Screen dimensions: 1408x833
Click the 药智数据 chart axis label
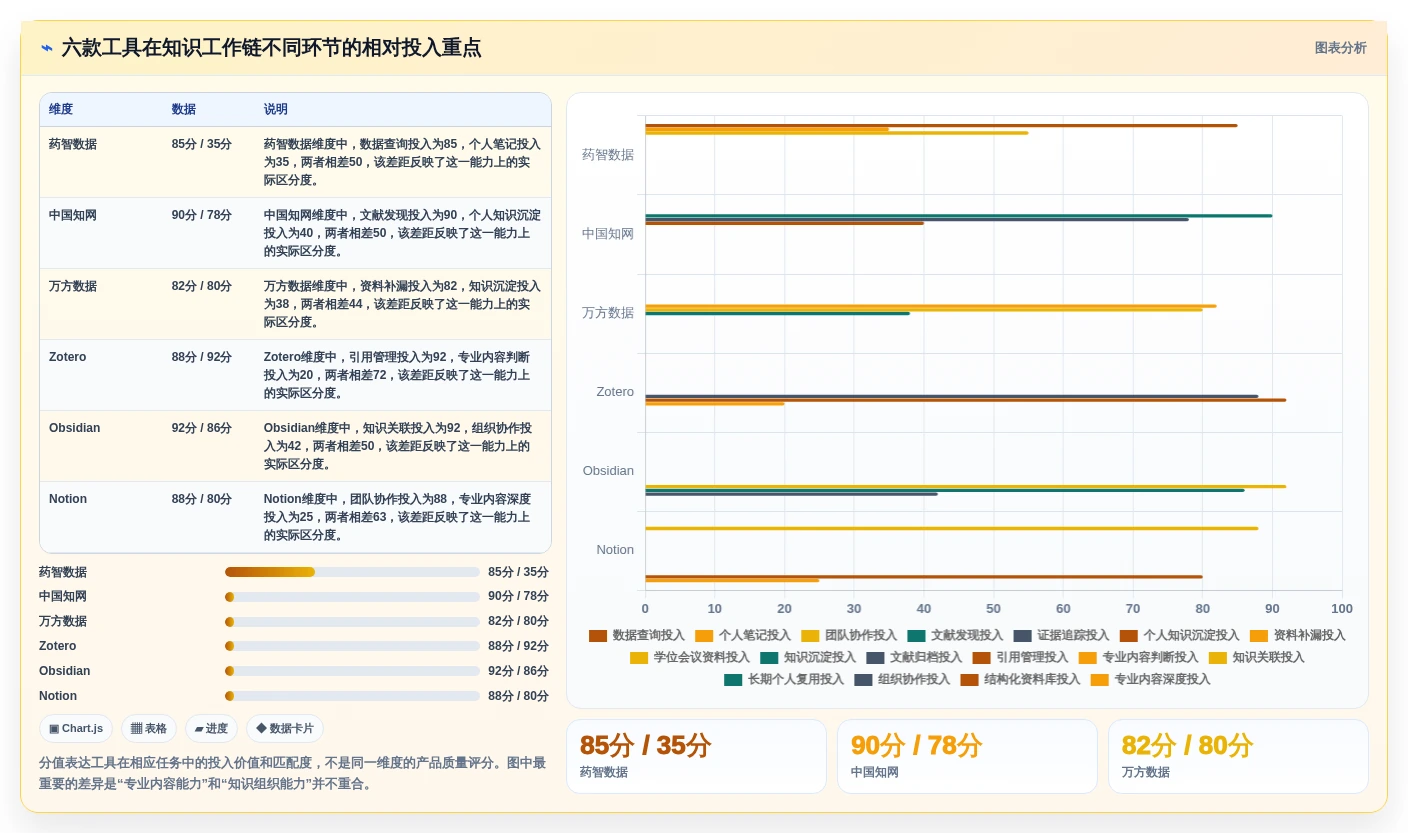point(608,155)
